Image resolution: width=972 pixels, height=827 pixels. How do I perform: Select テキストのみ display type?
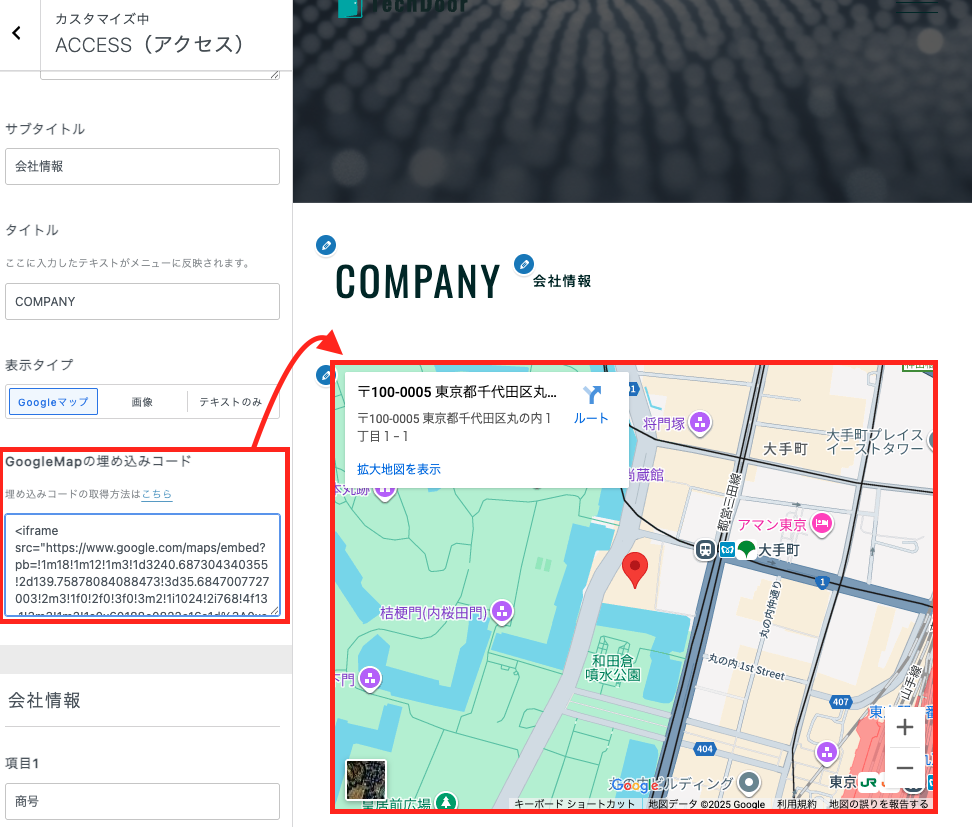click(231, 402)
